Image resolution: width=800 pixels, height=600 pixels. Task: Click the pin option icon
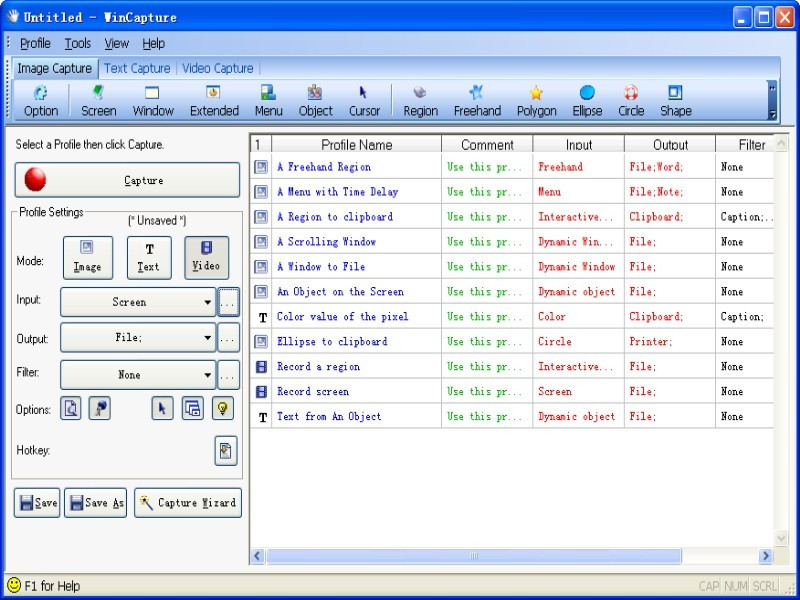tap(99, 408)
